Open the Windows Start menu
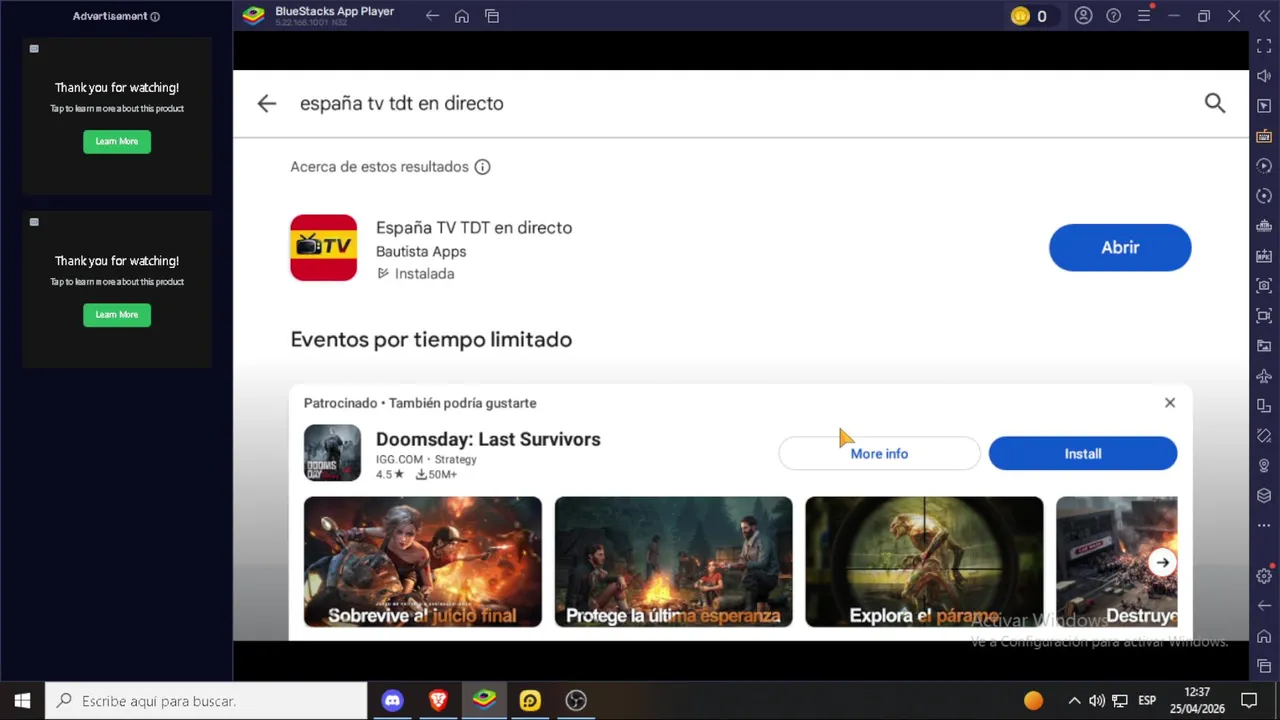Image resolution: width=1280 pixels, height=720 pixels. [x=22, y=701]
